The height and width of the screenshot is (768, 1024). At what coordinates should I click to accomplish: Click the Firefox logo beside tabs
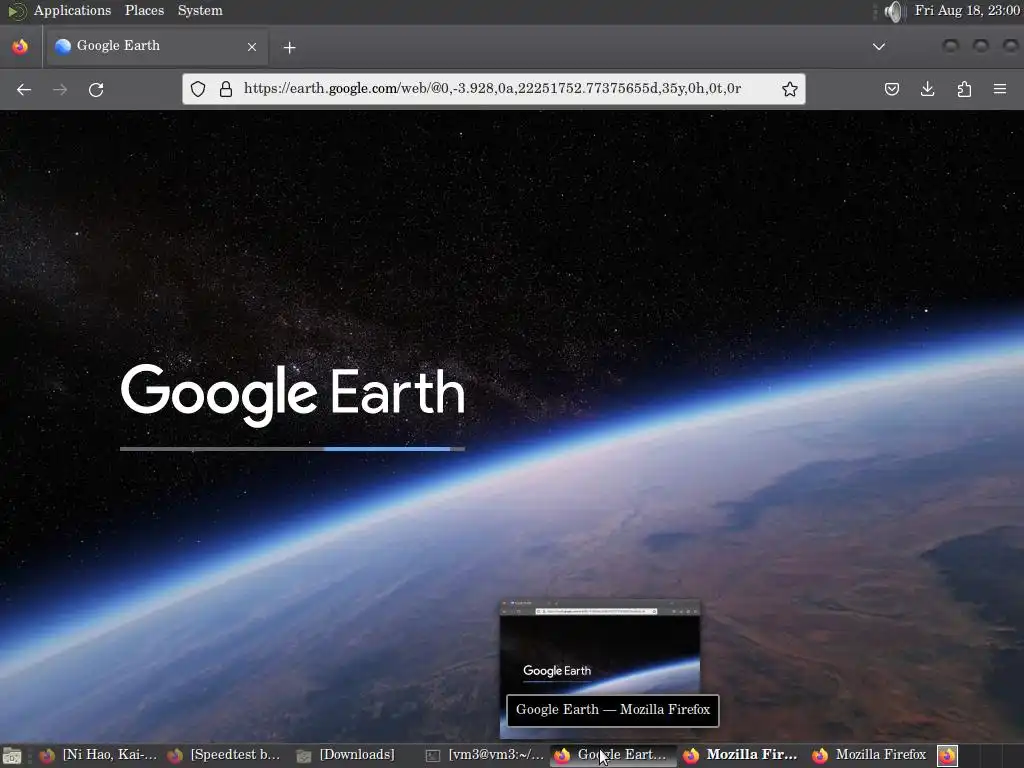click(20, 46)
